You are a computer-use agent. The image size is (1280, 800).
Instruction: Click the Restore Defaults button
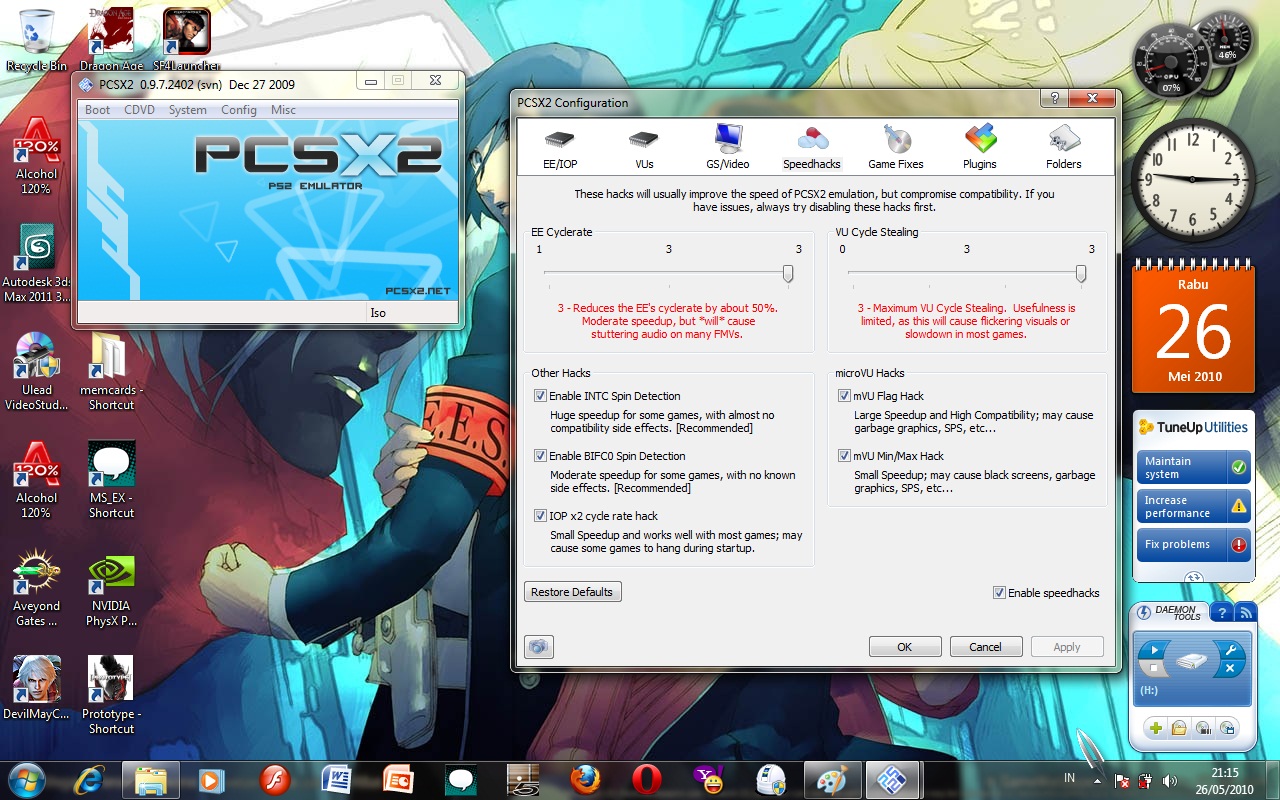[572, 592]
